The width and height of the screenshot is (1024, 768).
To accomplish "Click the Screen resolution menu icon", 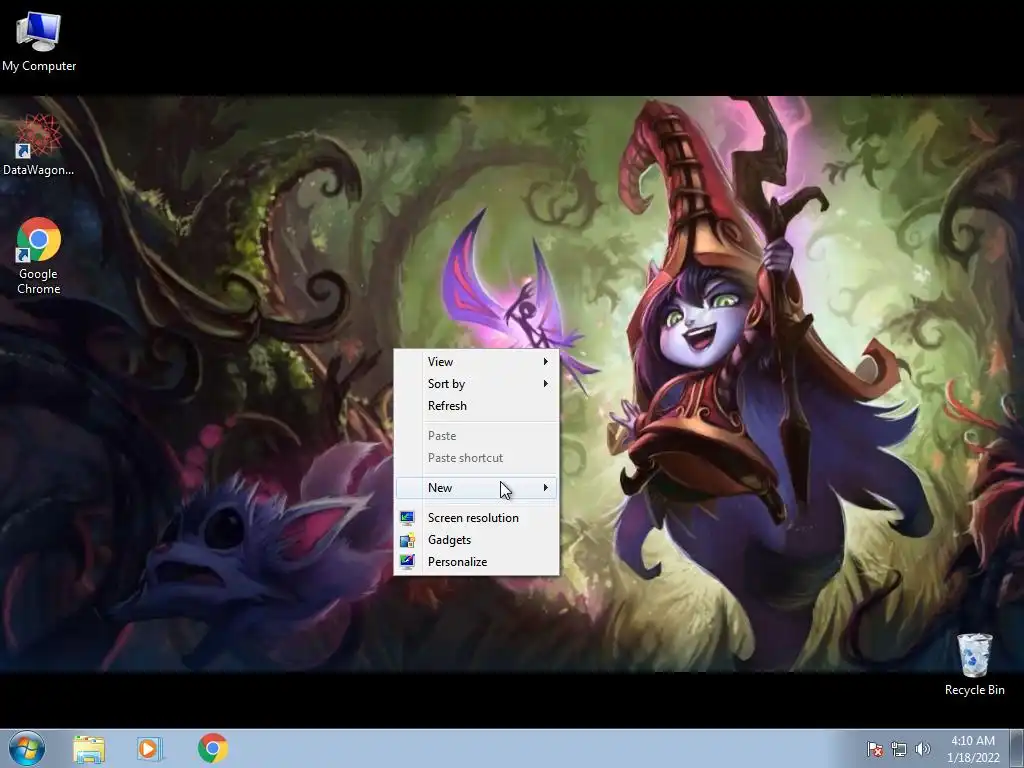I will click(407, 518).
